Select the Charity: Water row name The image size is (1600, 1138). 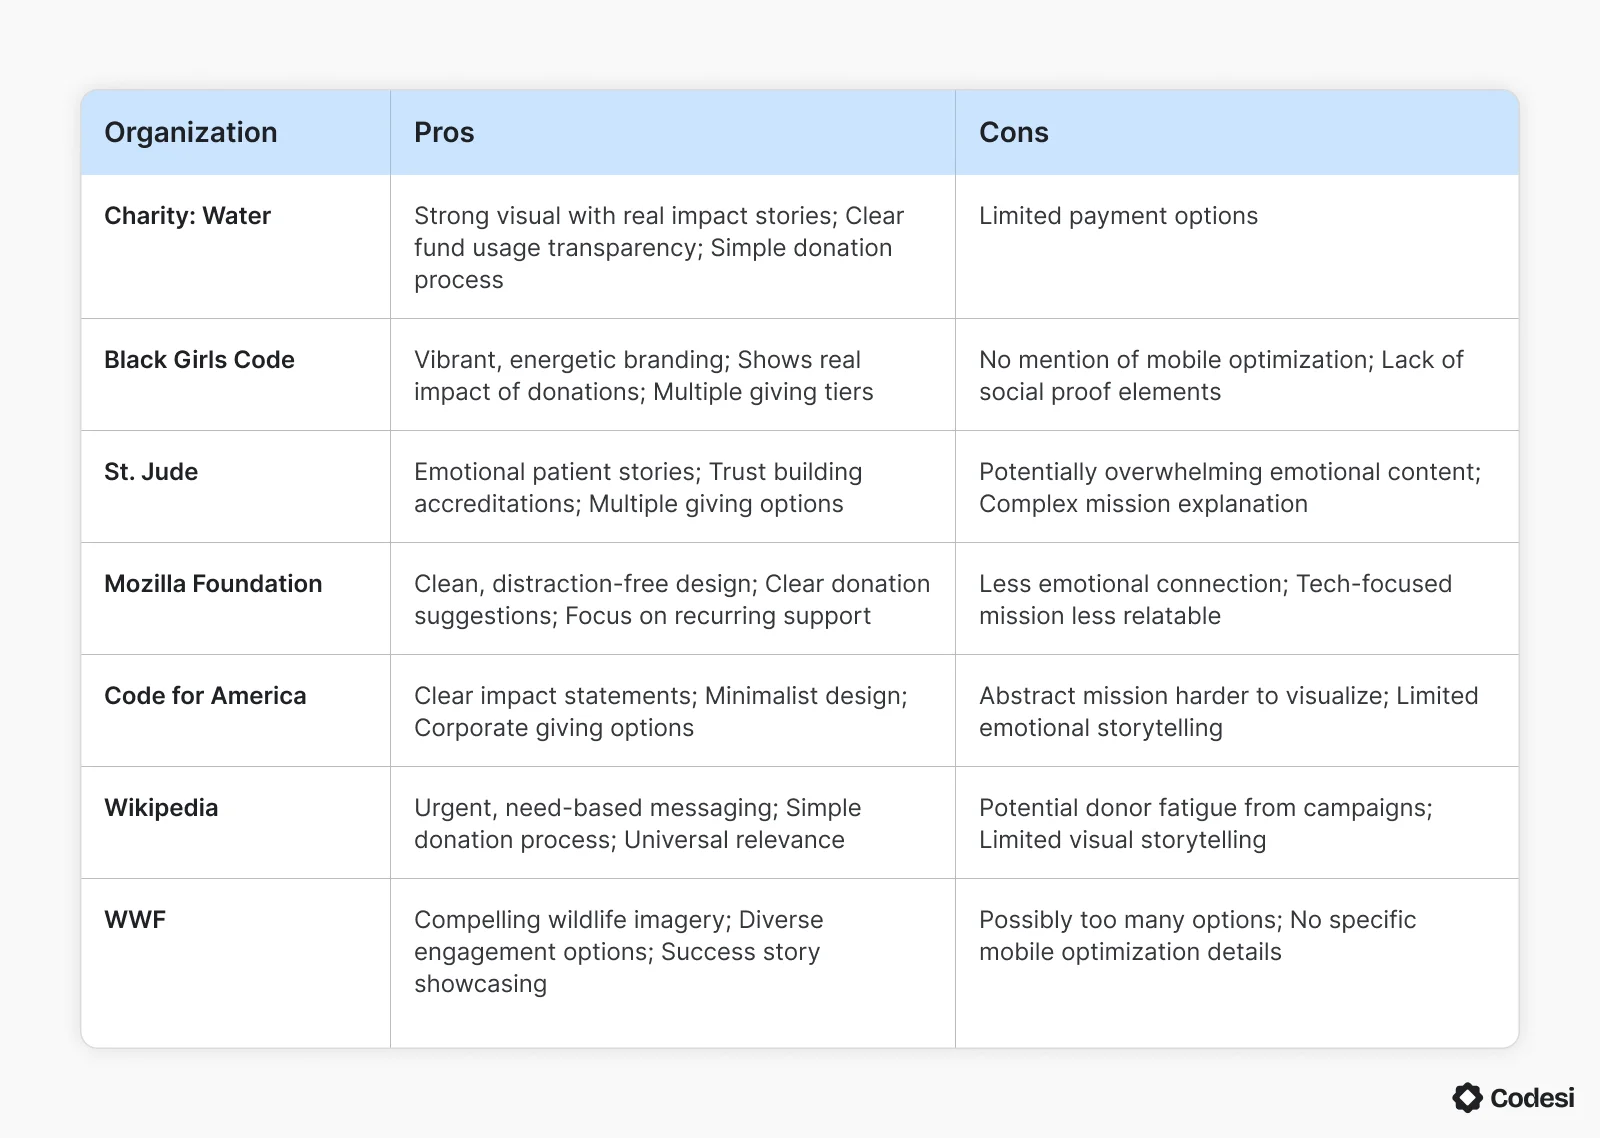tap(187, 216)
